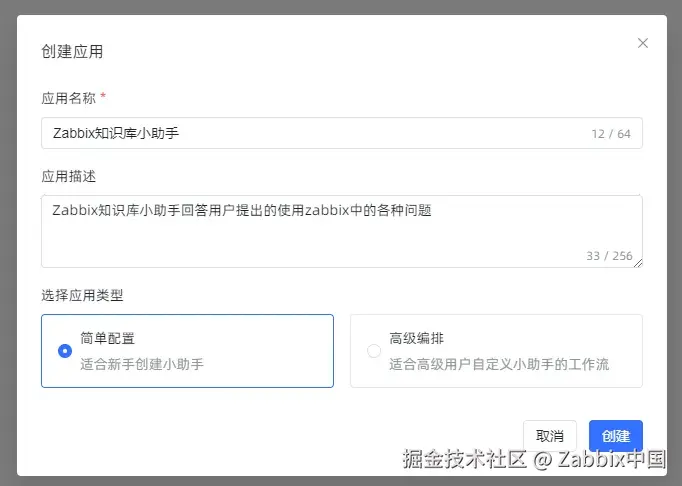Screen dimensions: 682x486
Task: Select the 高级编排 radio button
Action: (x=374, y=351)
